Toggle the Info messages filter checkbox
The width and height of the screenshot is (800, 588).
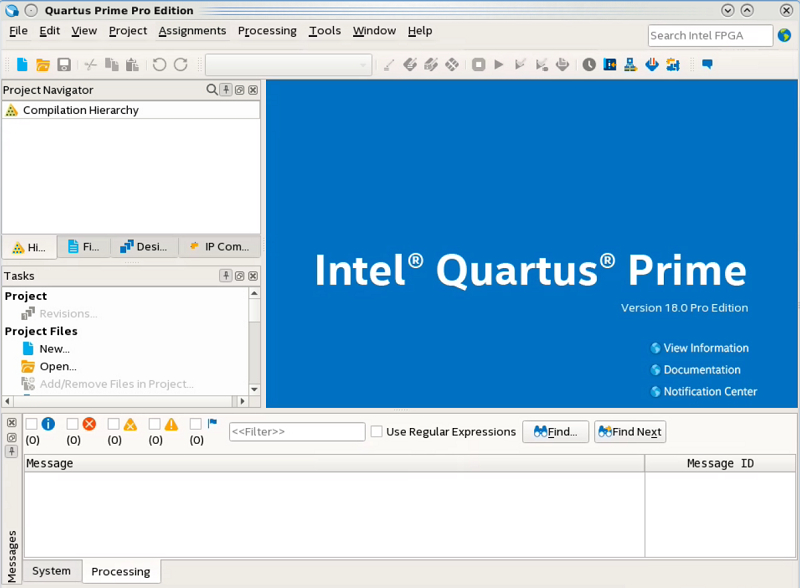pyautogui.click(x=32, y=424)
